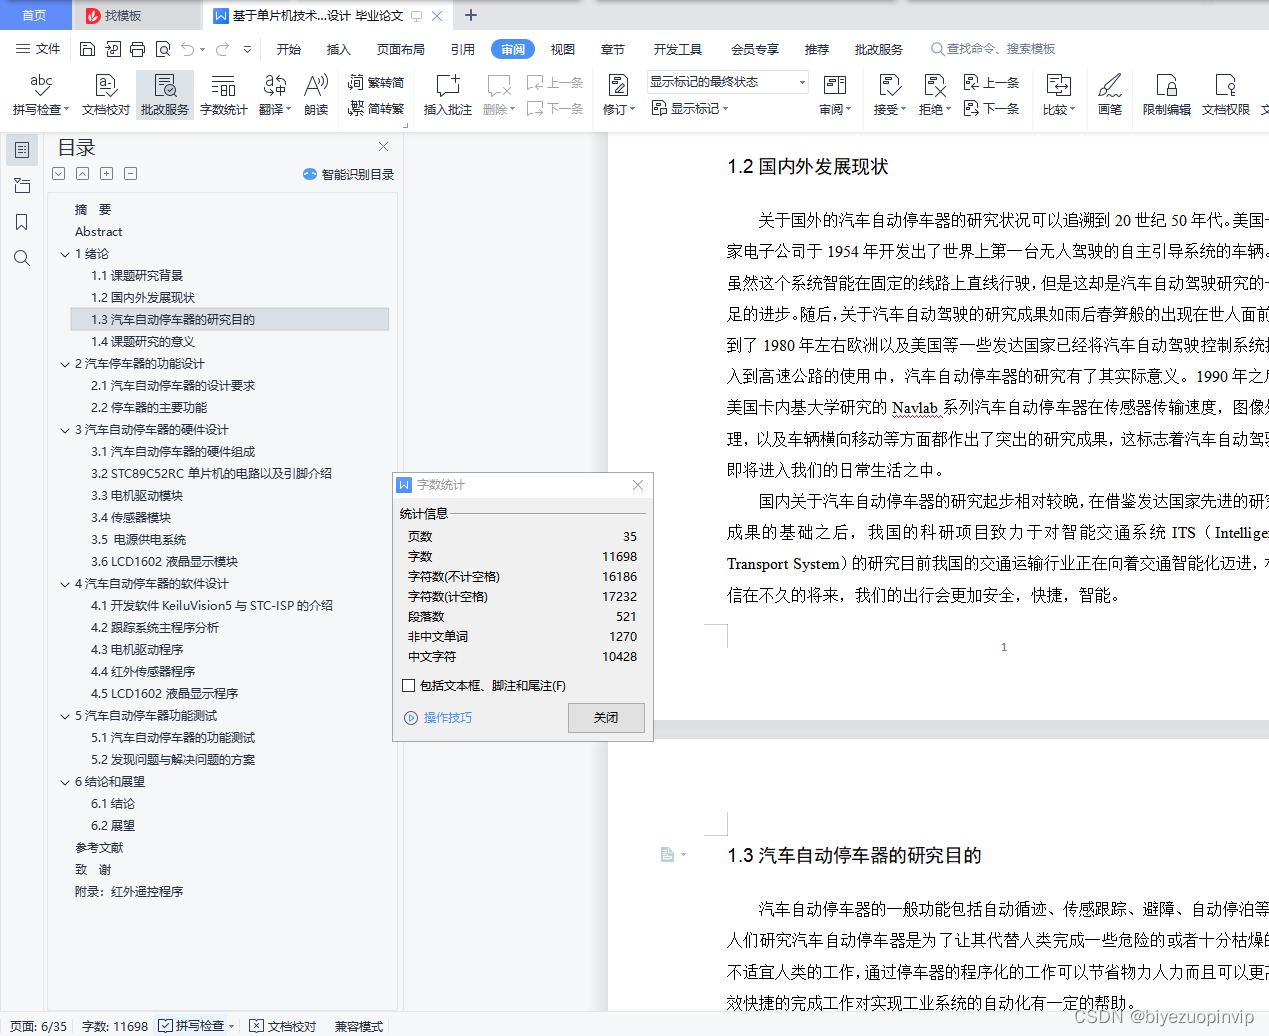Screen dimensions: 1269x1036
Task: Switch to the 引用 ribbon tab
Action: 462,49
